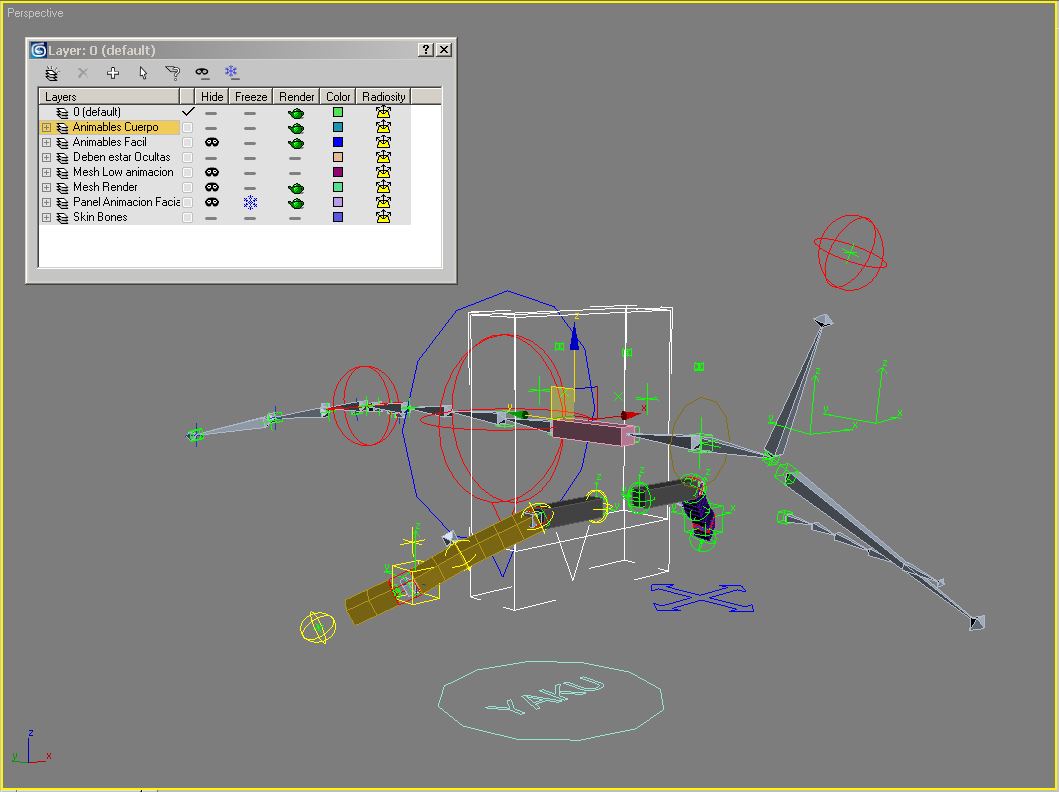This screenshot has height=792, width=1059.
Task: Click radiosity icon of Mesh Render layer
Action: coord(384,187)
